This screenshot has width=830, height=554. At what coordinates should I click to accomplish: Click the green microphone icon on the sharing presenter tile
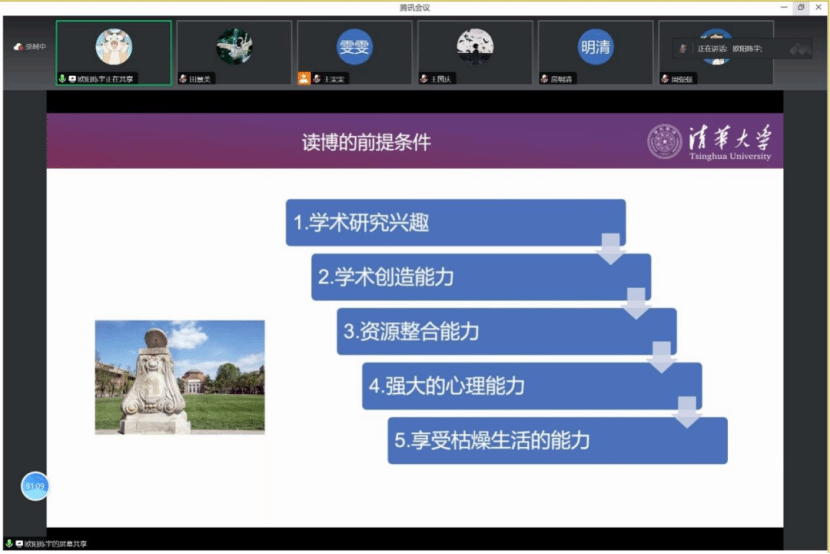click(x=62, y=79)
